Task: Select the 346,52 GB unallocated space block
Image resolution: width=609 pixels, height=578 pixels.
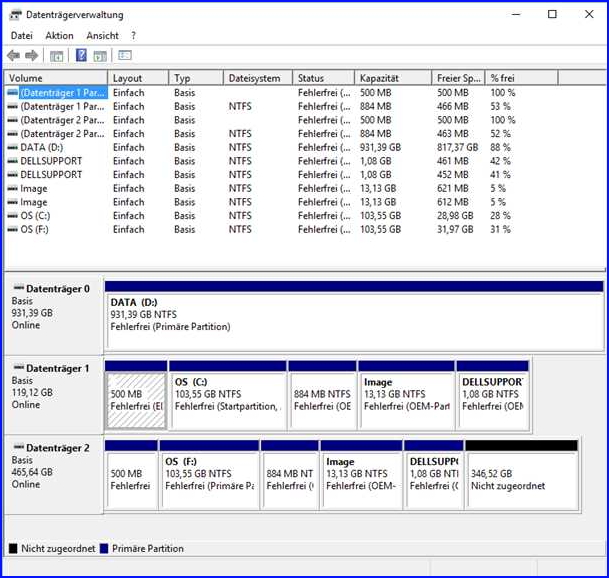Action: tap(521, 479)
